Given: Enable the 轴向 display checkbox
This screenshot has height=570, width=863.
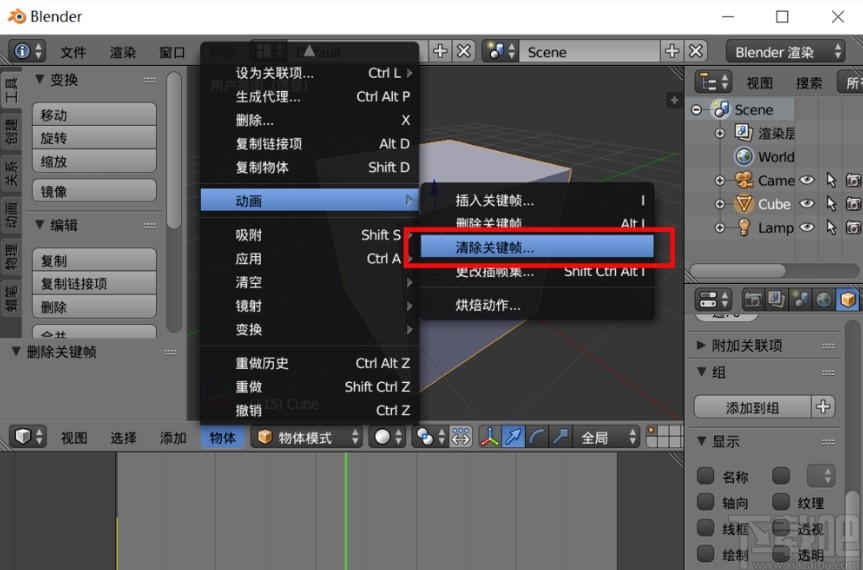Looking at the screenshot, I should (705, 501).
